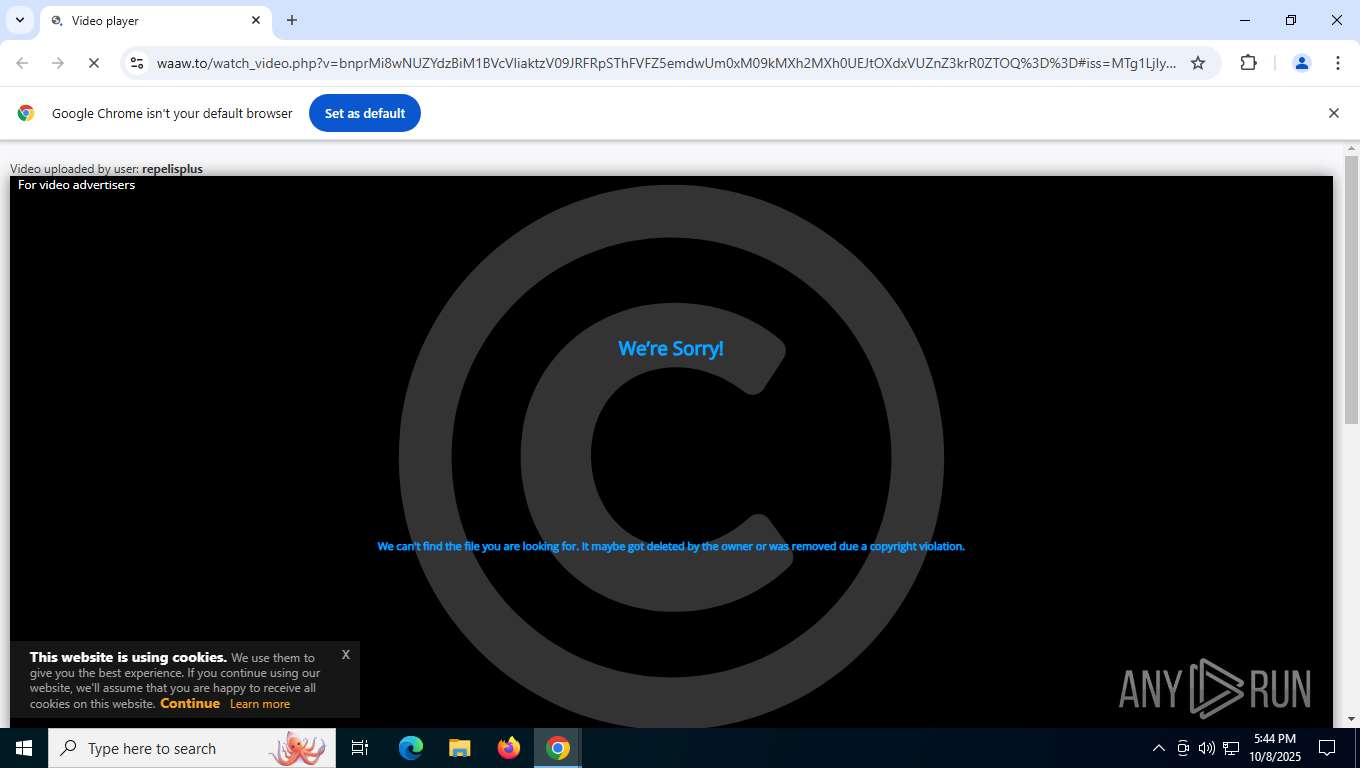Click the page scrollbar down arrow
Image resolution: width=1360 pixels, height=768 pixels.
click(x=1351, y=719)
